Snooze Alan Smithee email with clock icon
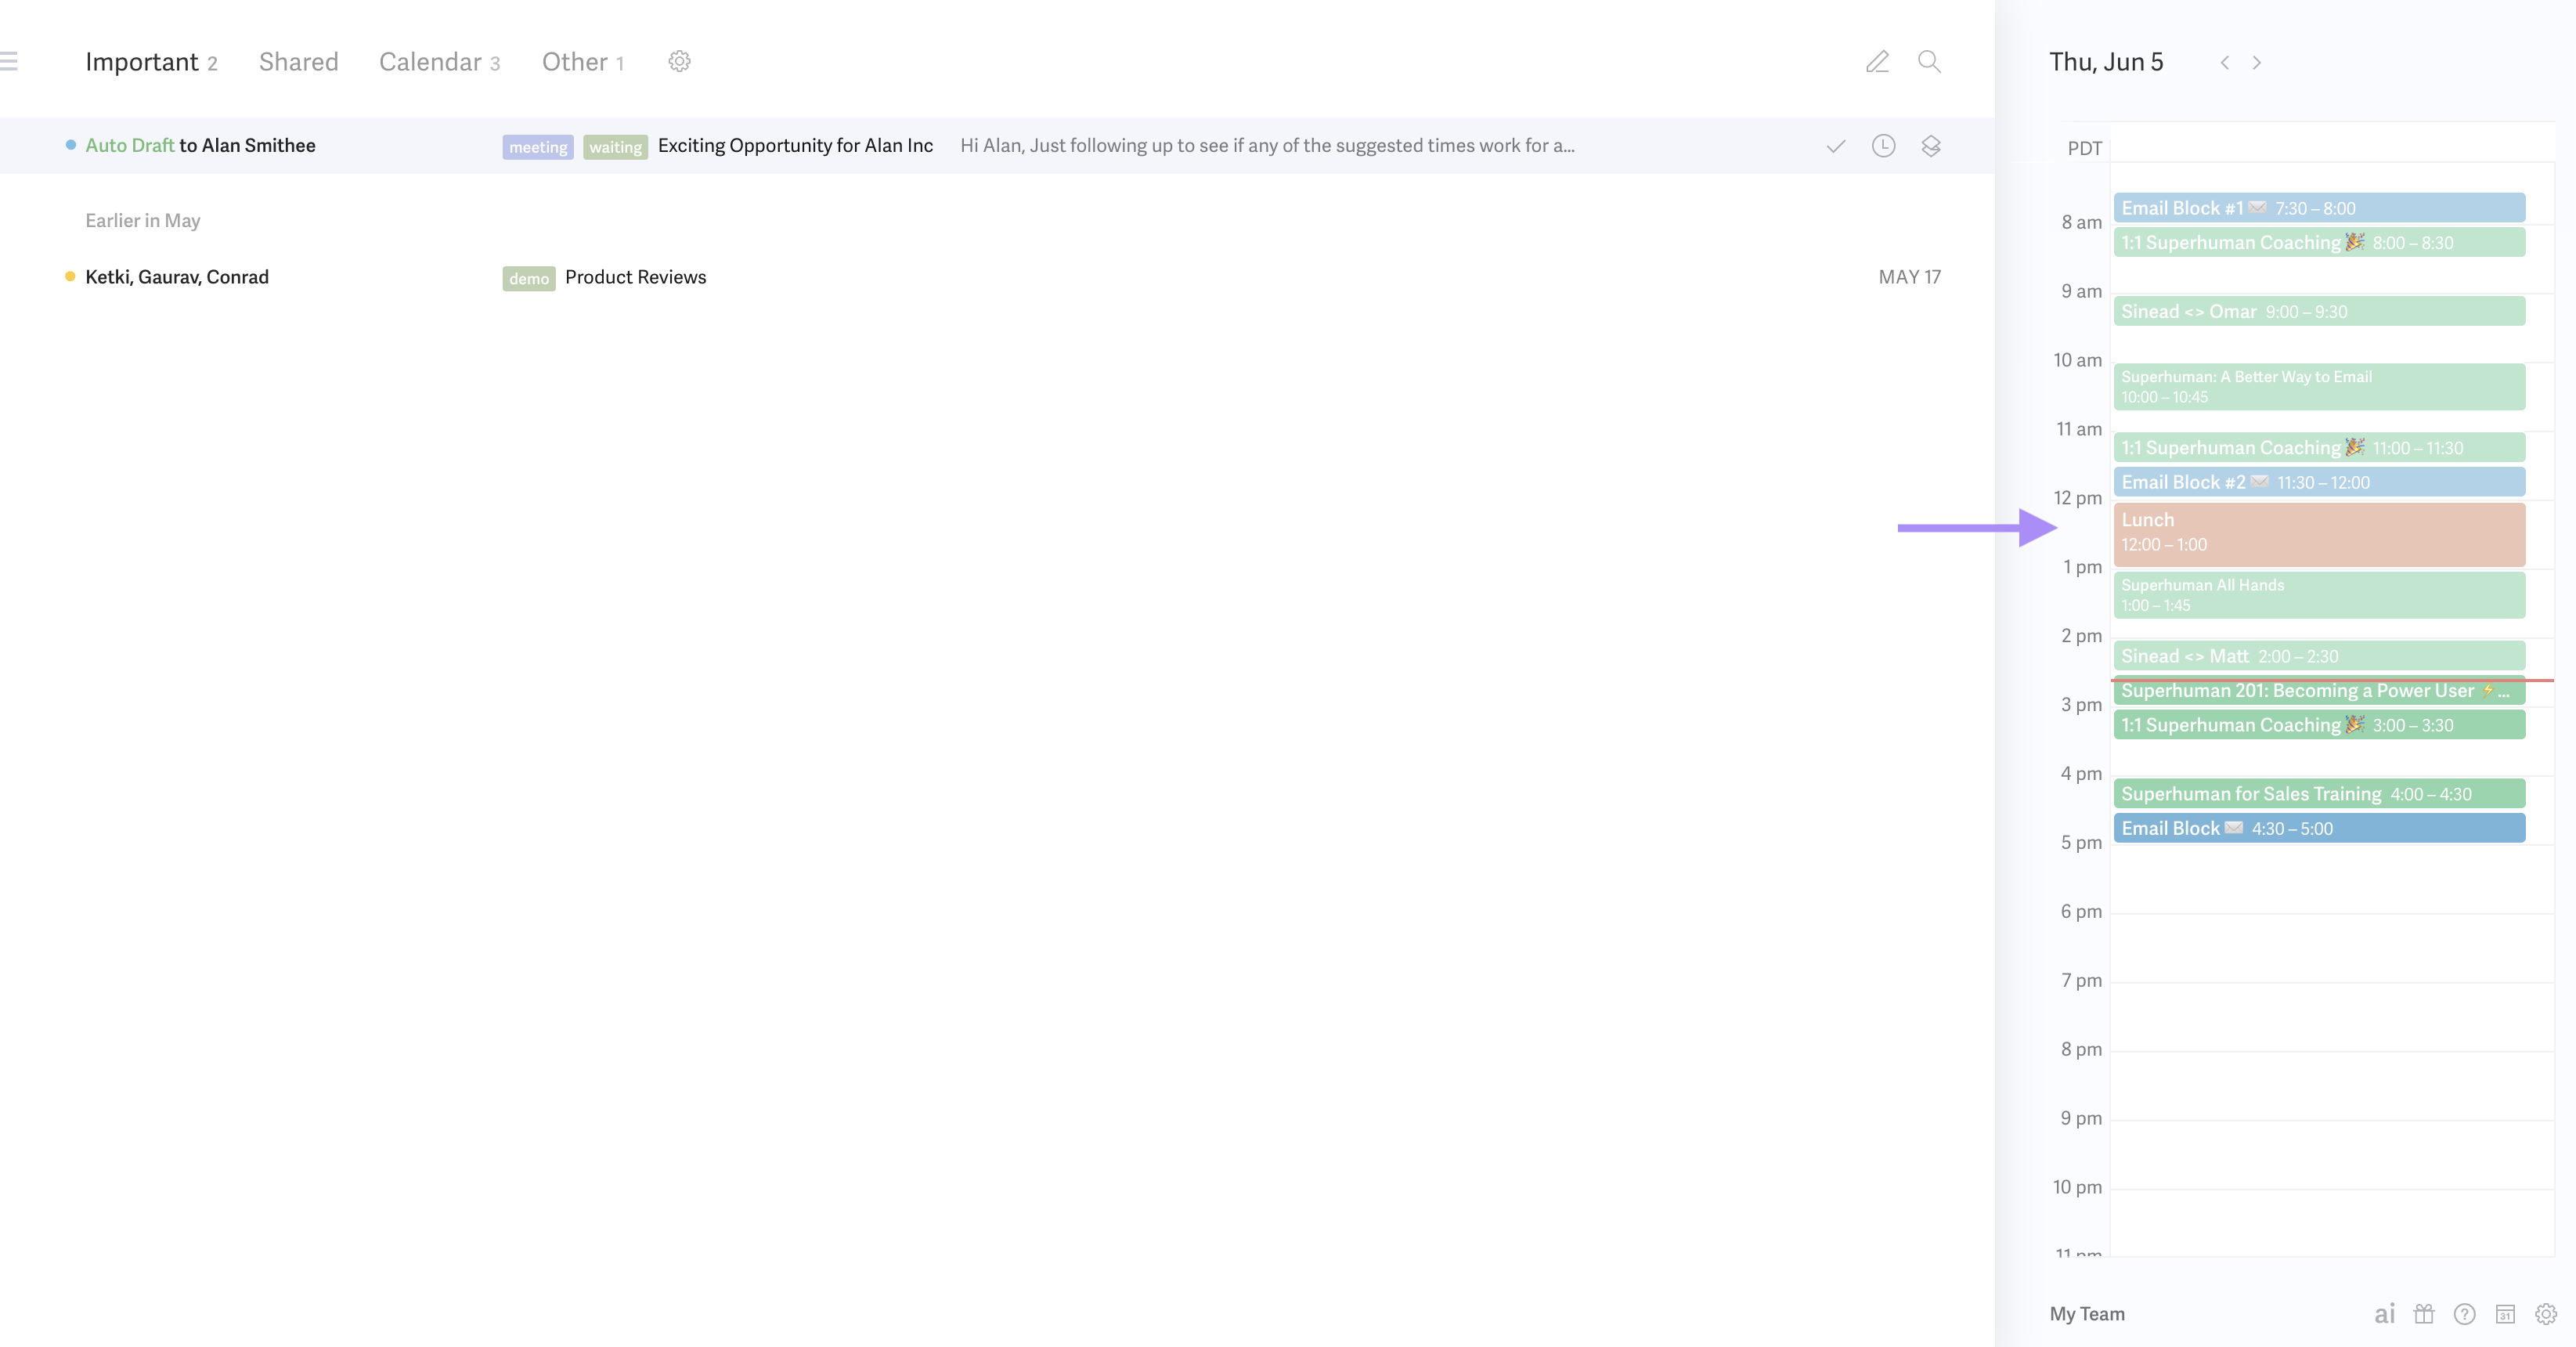This screenshot has width=2576, height=1347. [x=1883, y=146]
